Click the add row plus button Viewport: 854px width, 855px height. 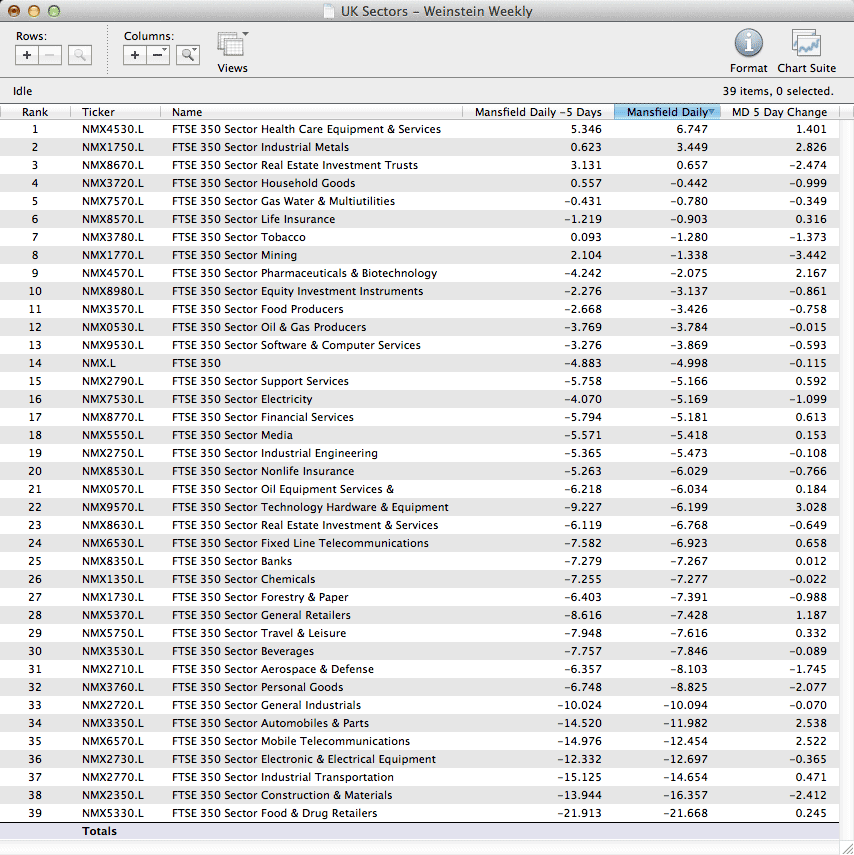pyautogui.click(x=27, y=56)
